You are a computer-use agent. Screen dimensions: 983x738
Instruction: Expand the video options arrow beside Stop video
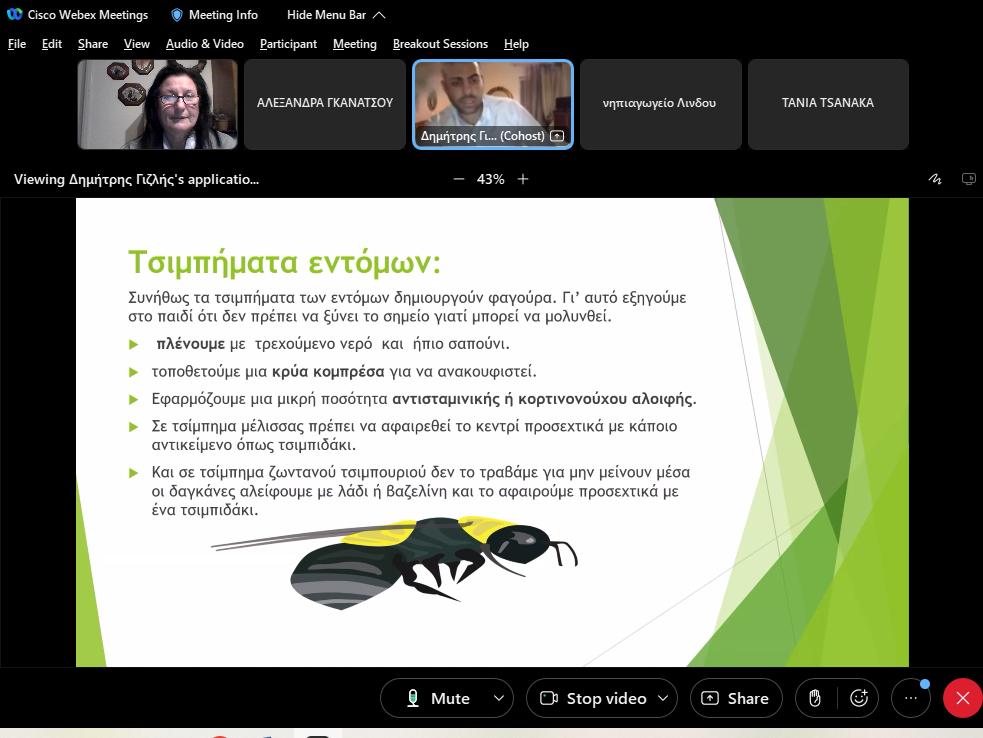click(662, 698)
